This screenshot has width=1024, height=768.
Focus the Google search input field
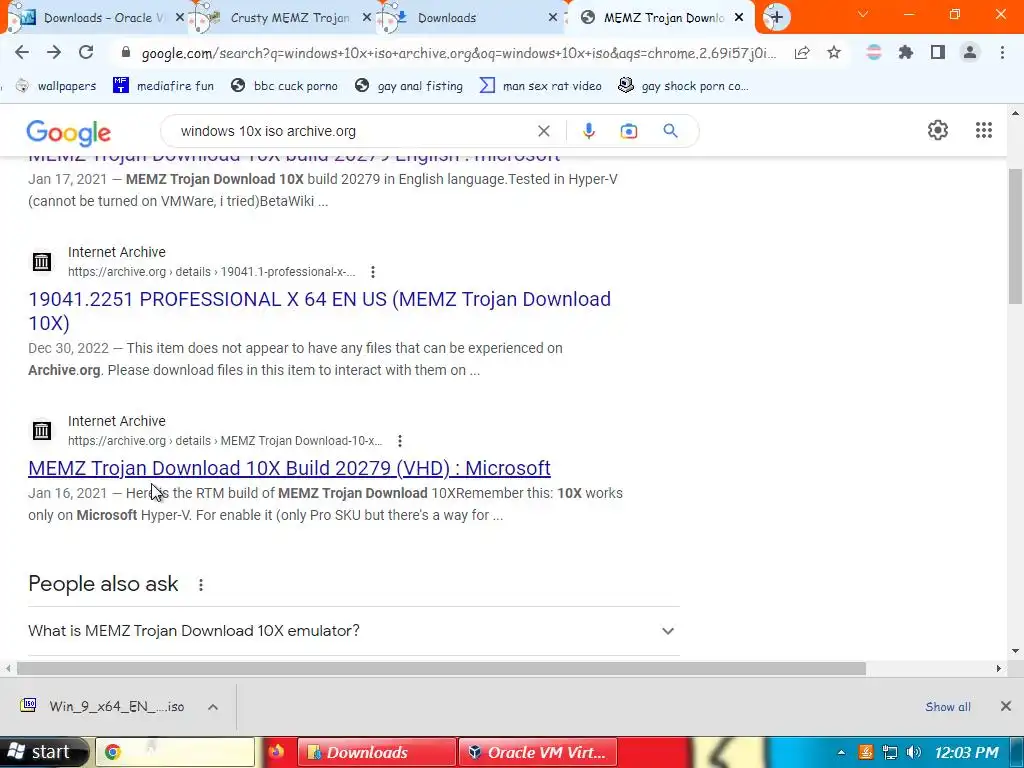353,131
